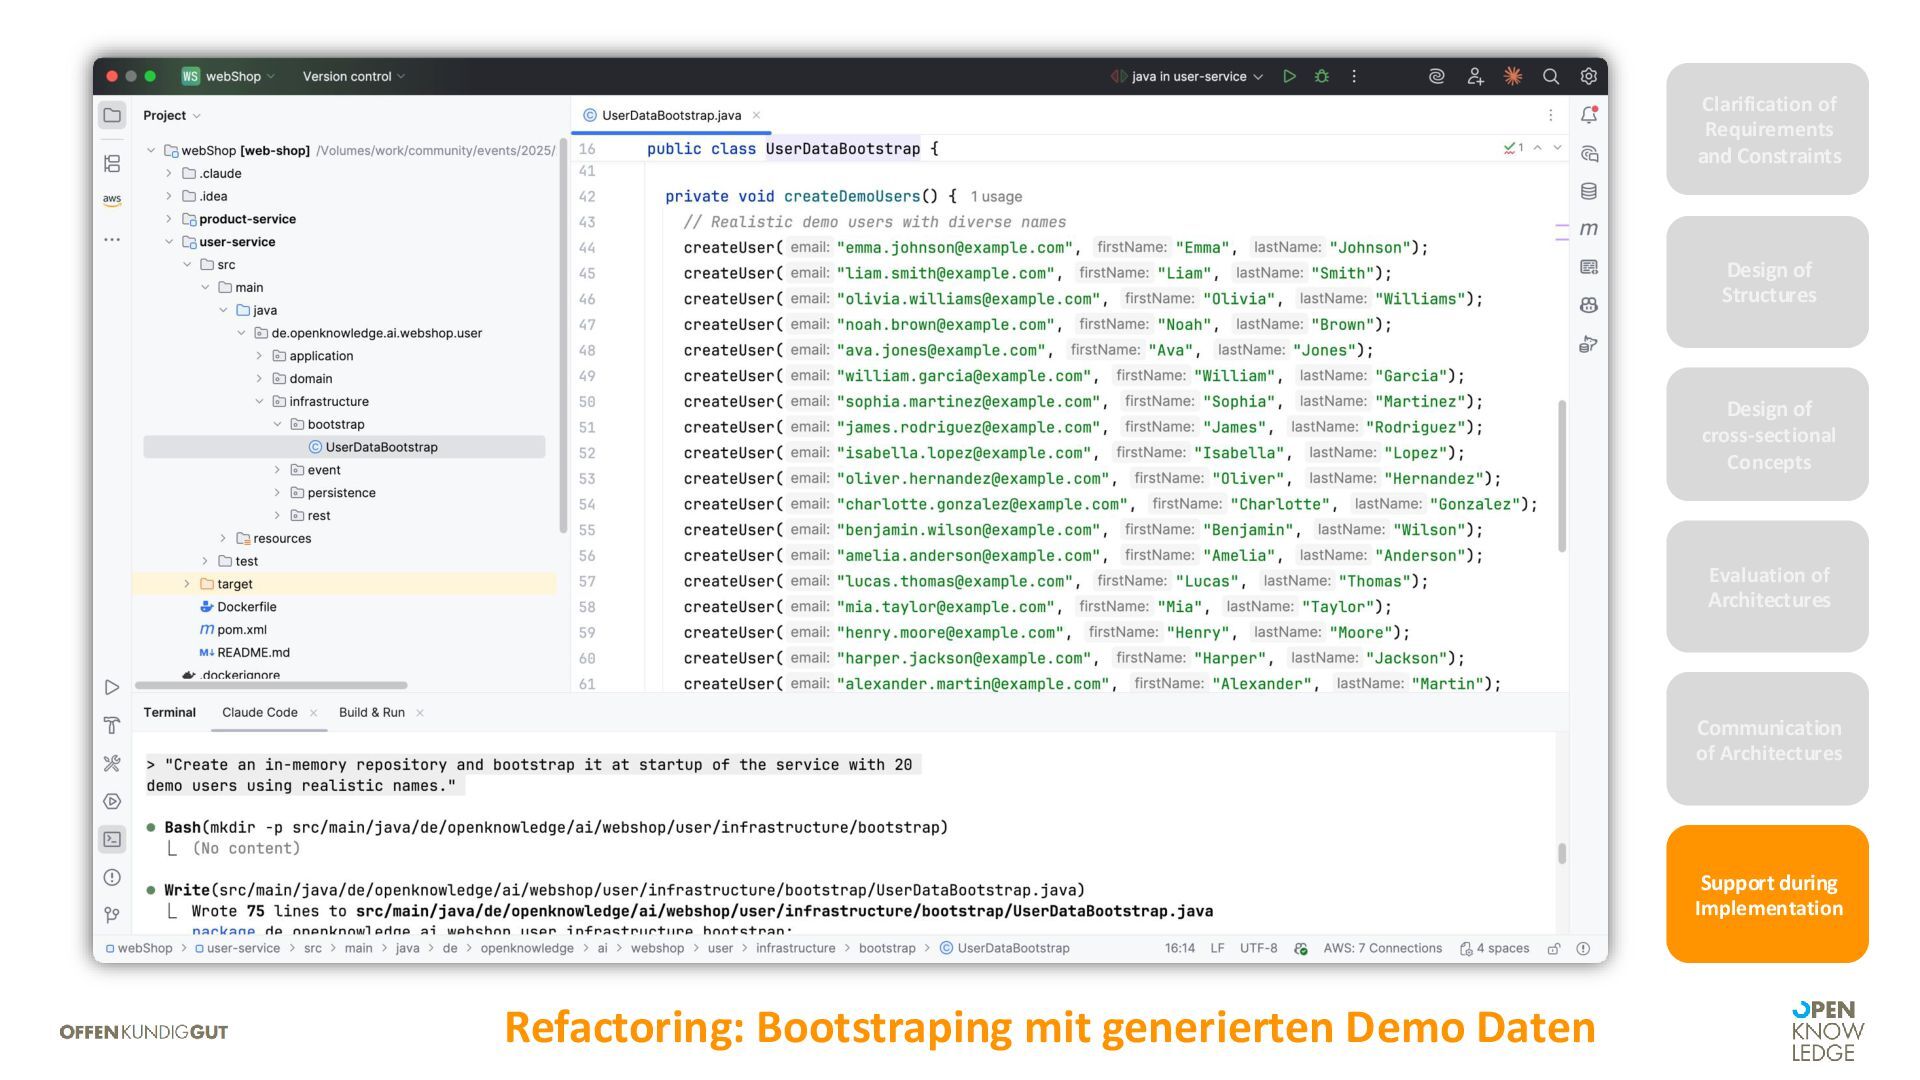Open the Notifications bell panel
1920x1080 pixels.
[x=1588, y=115]
